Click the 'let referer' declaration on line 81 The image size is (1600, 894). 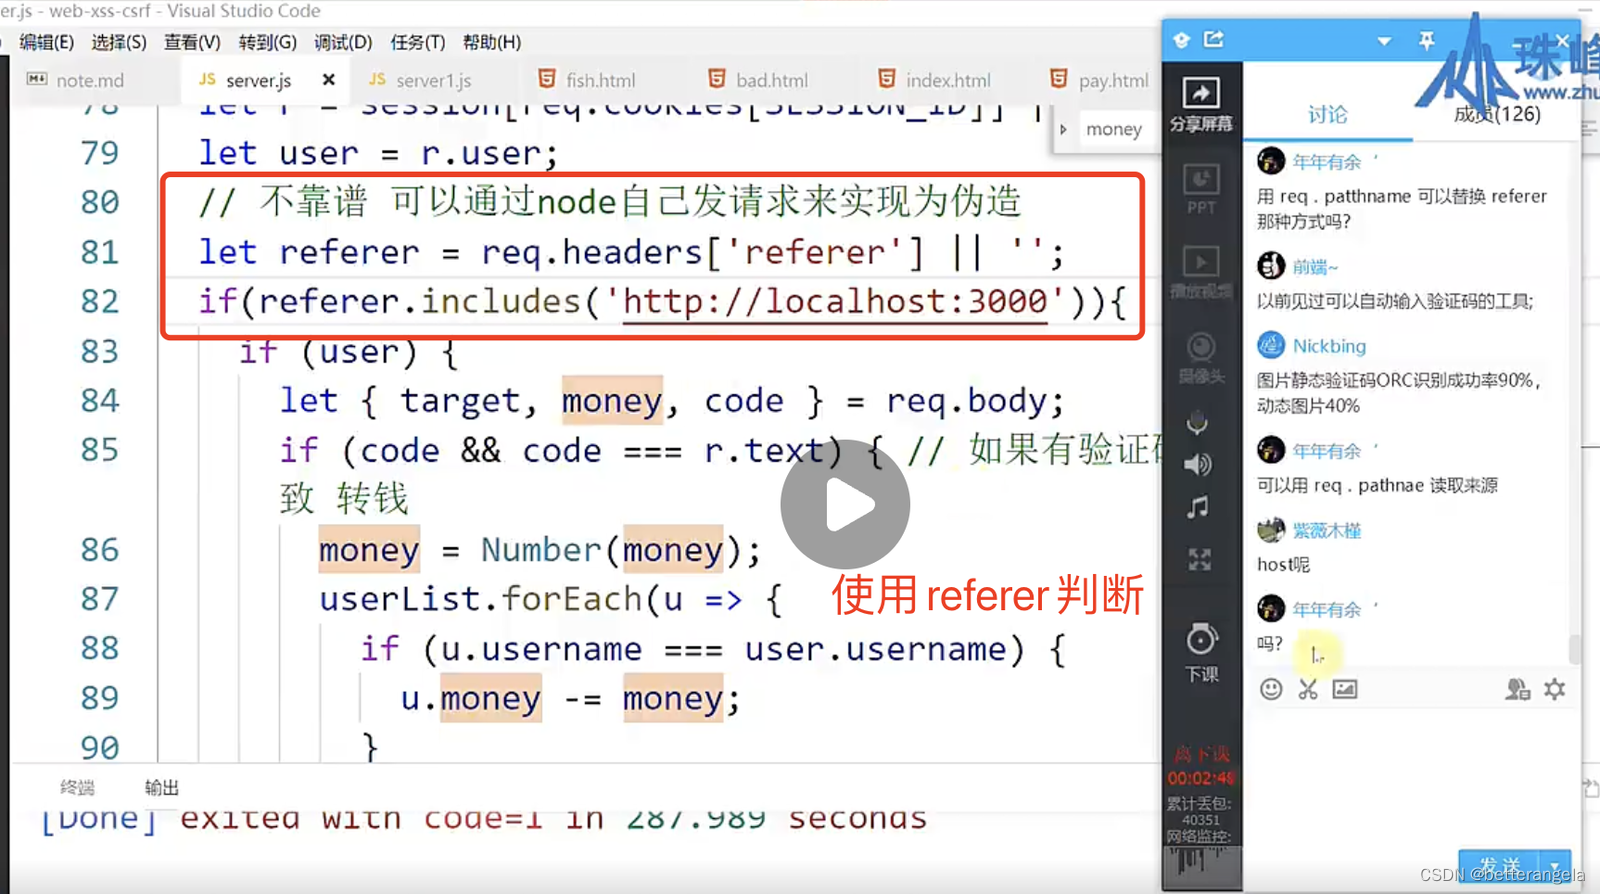point(308,252)
